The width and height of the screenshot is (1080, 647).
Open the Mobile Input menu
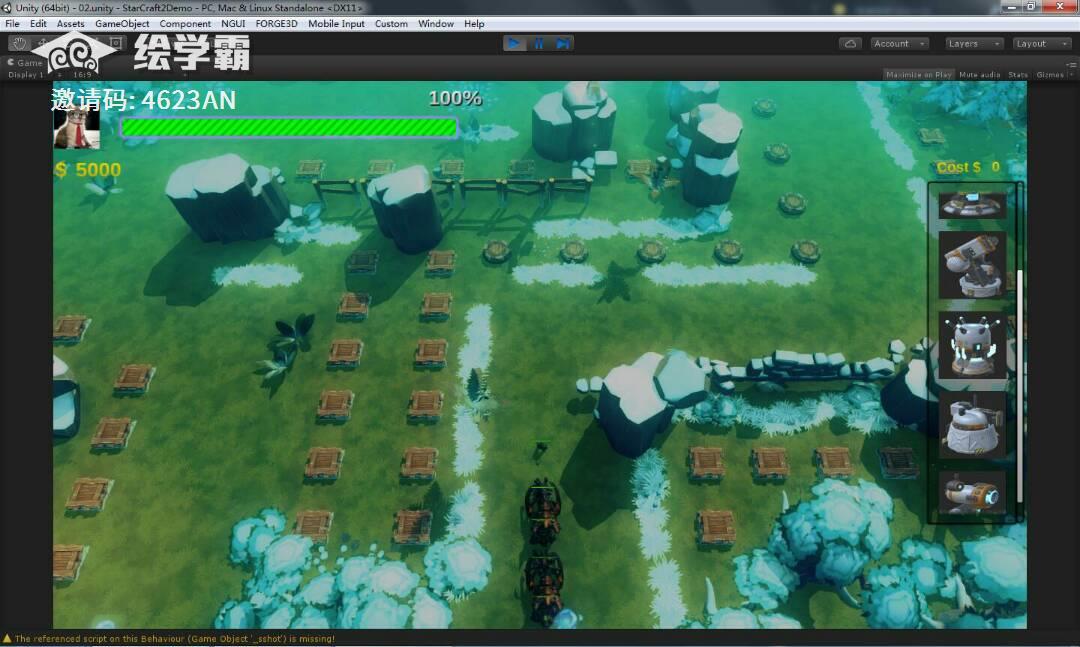coord(336,23)
